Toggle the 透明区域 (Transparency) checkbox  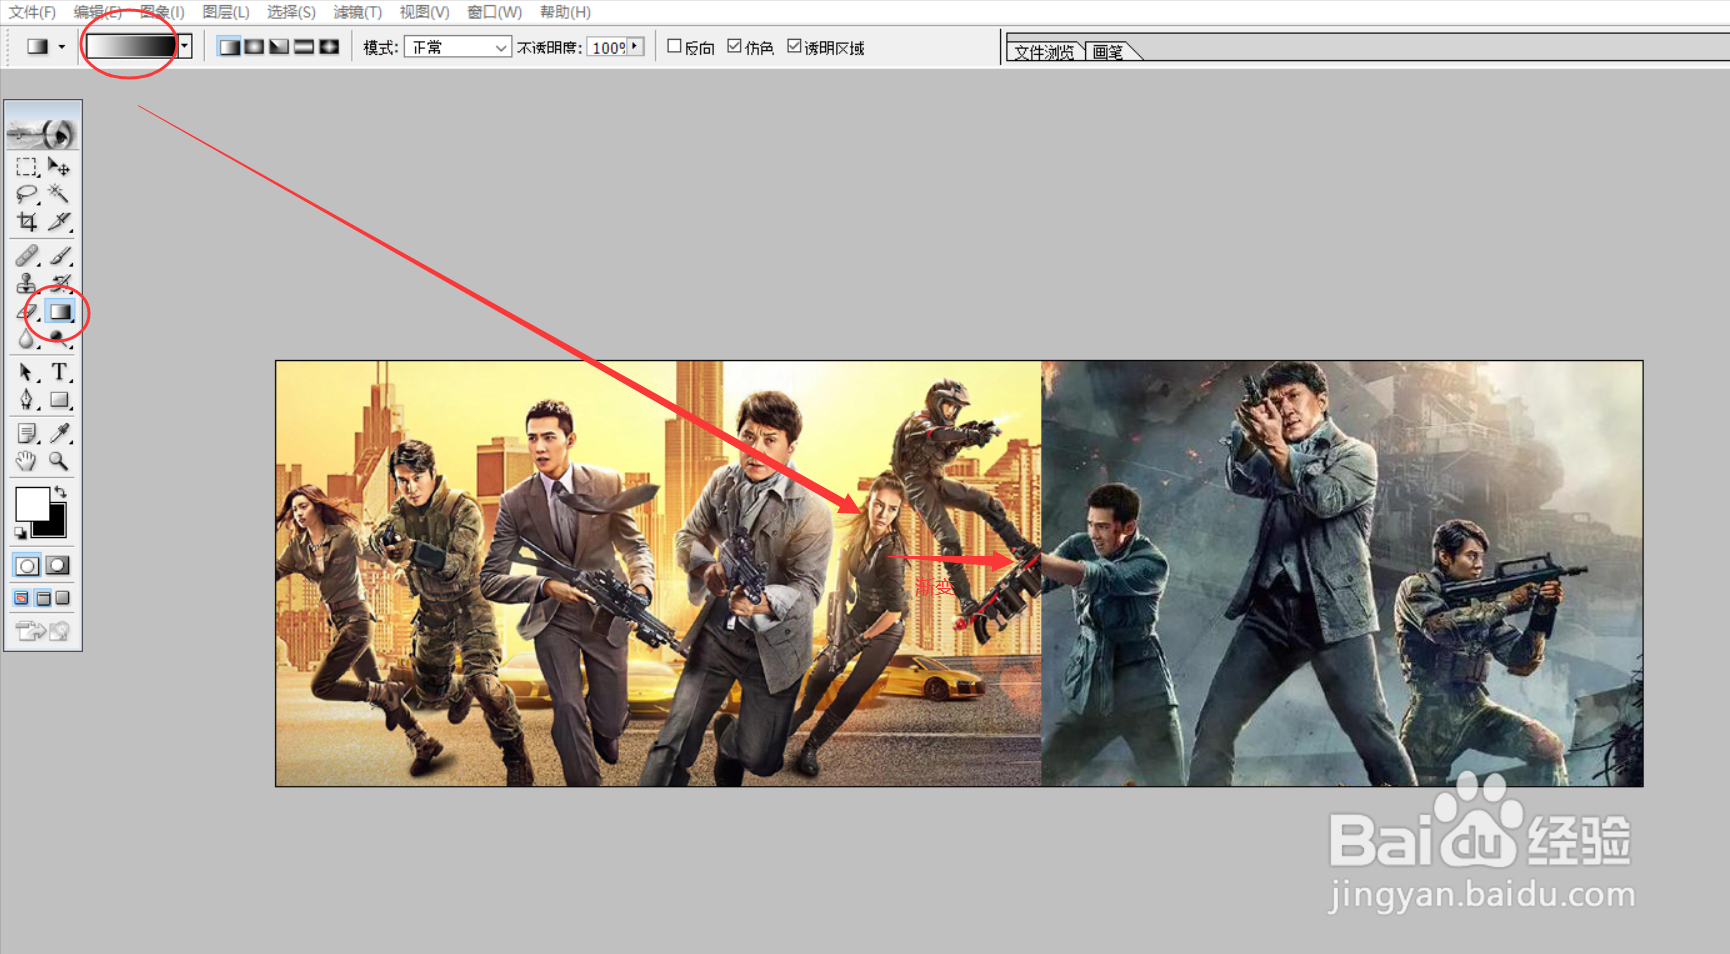(x=794, y=46)
